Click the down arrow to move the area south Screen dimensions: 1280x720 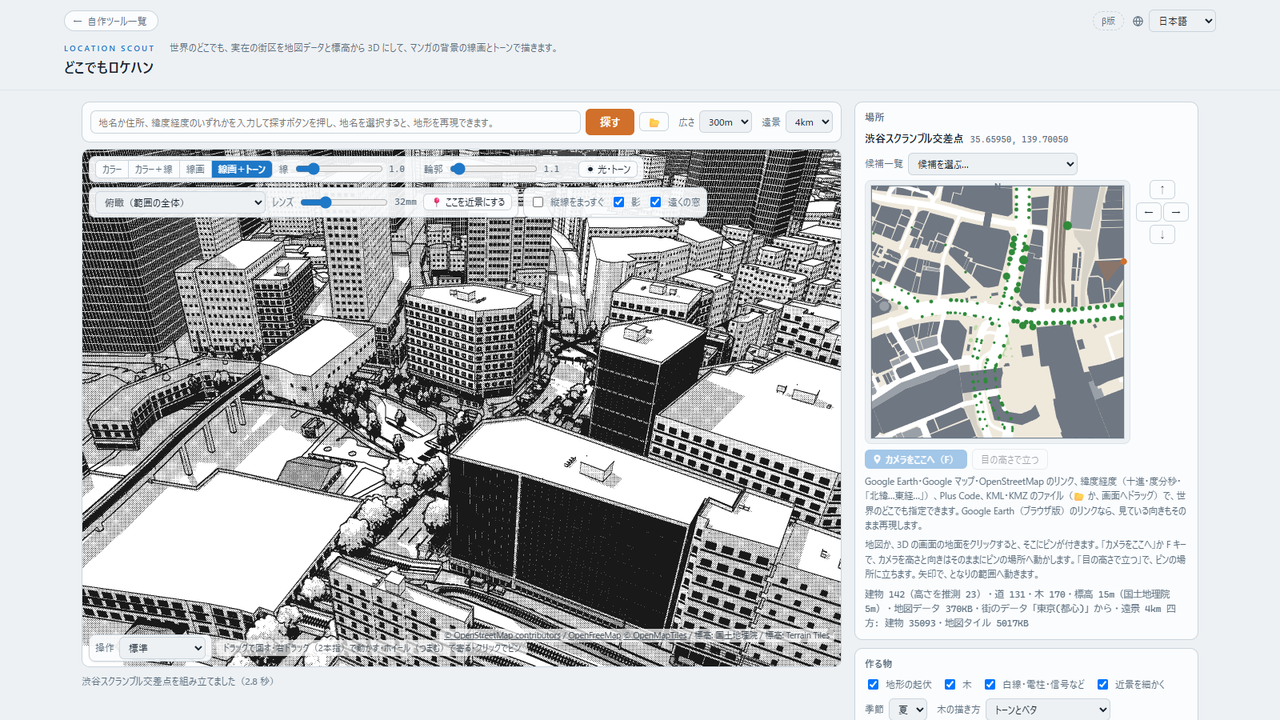(x=1162, y=235)
